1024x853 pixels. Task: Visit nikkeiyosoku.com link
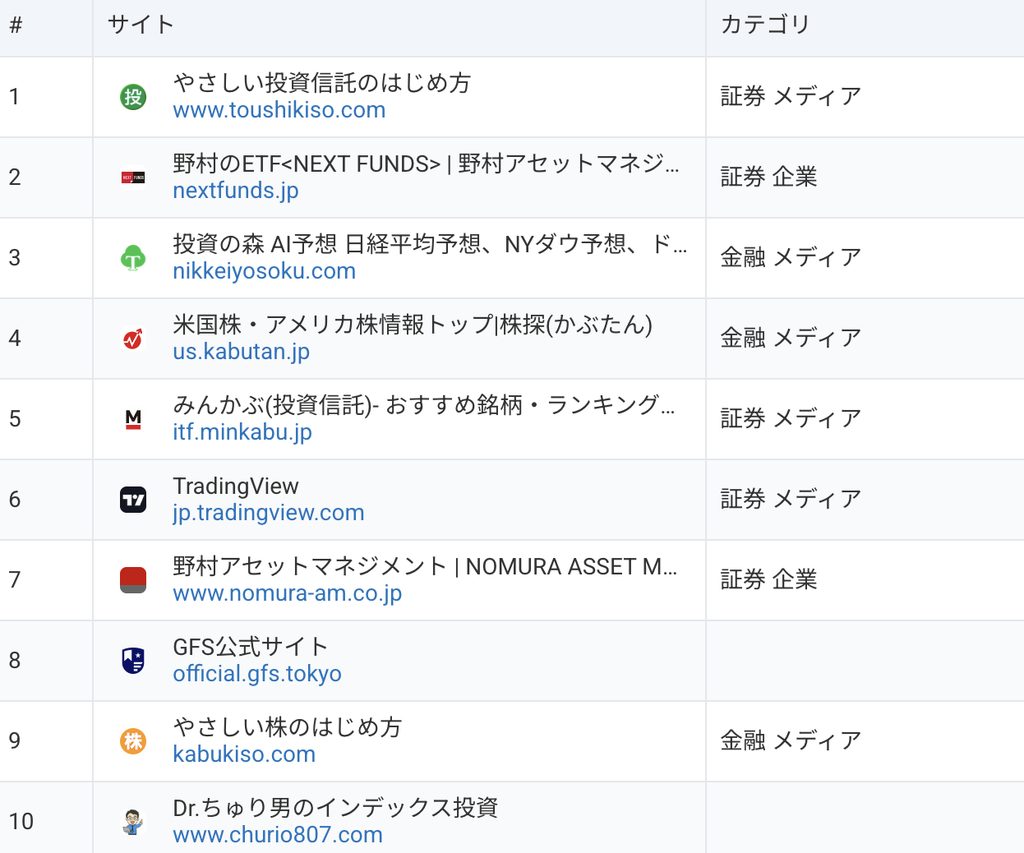click(264, 270)
